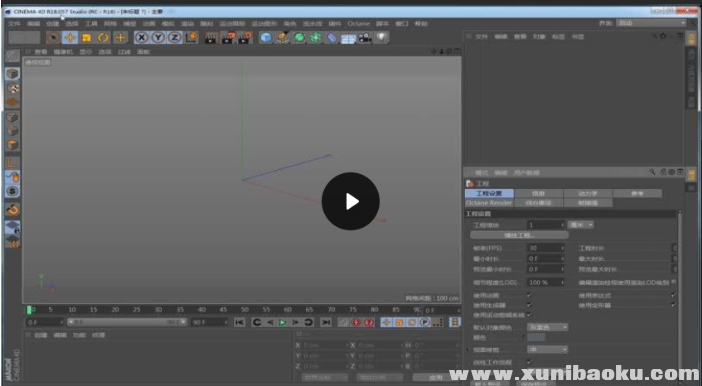
Task: Click the Render View clapperboard icon
Action: click(x=210, y=38)
